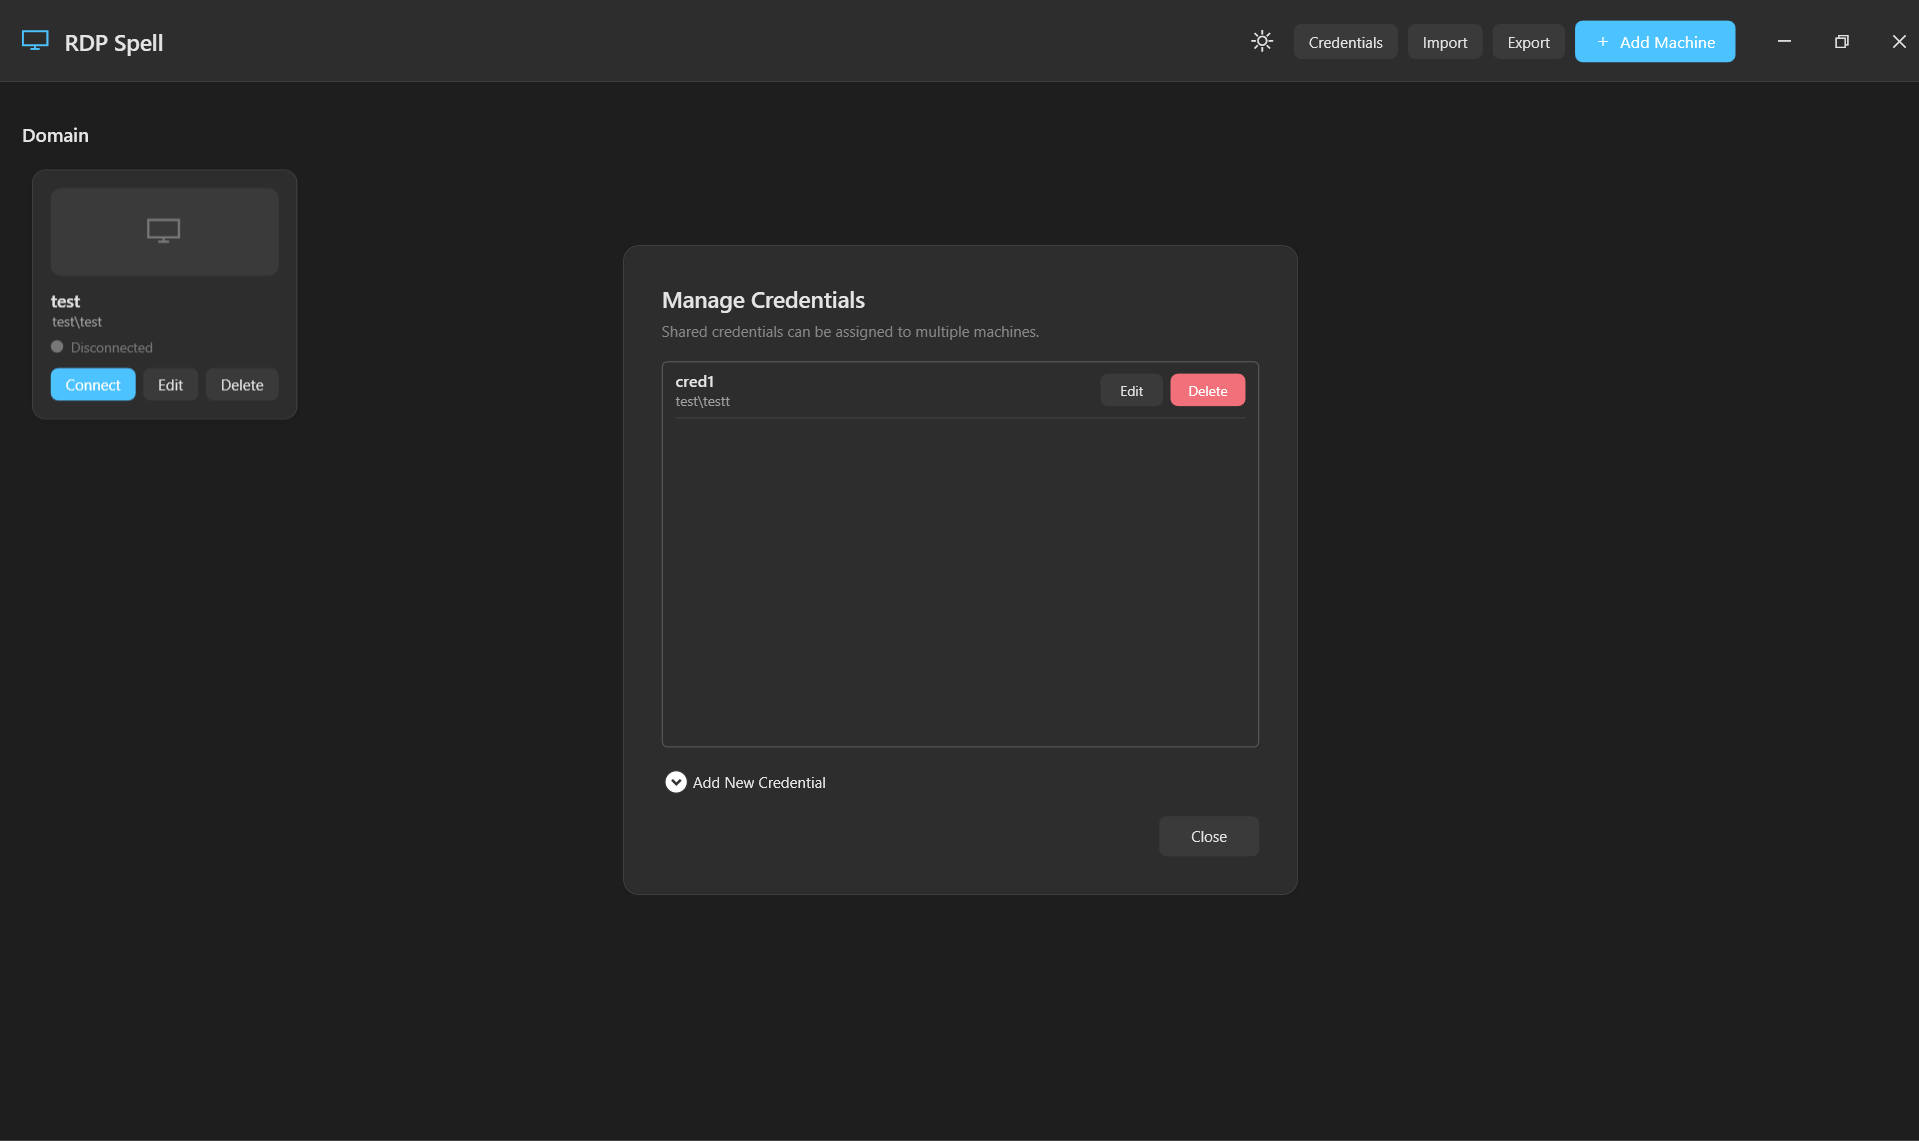Toggle connection state for the test machine

tap(92, 384)
